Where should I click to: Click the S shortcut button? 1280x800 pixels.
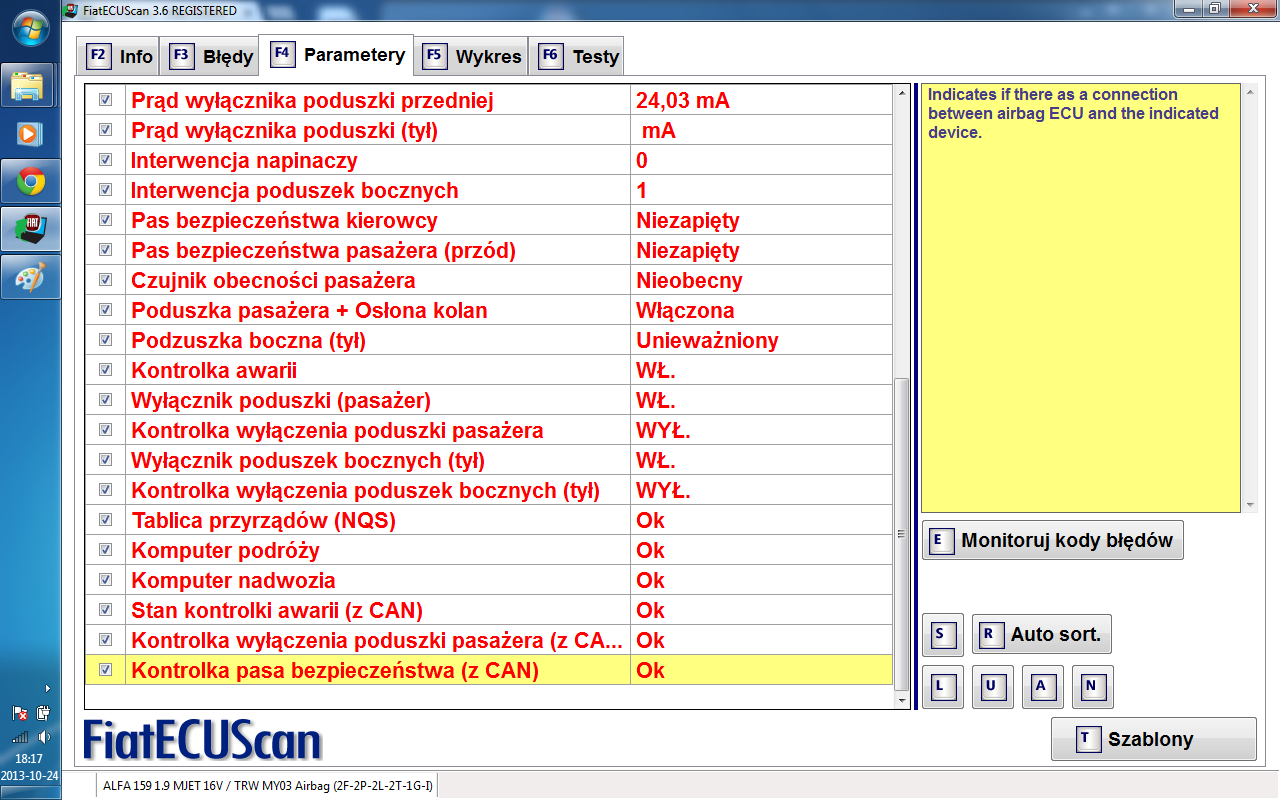coord(942,634)
